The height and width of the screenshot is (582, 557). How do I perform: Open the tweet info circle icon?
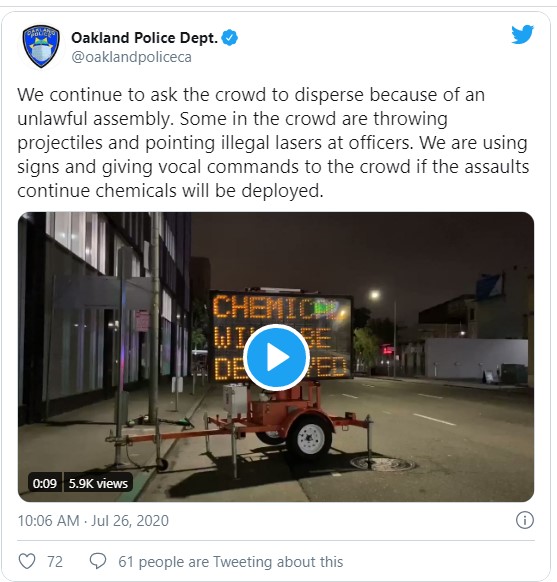[x=525, y=520]
